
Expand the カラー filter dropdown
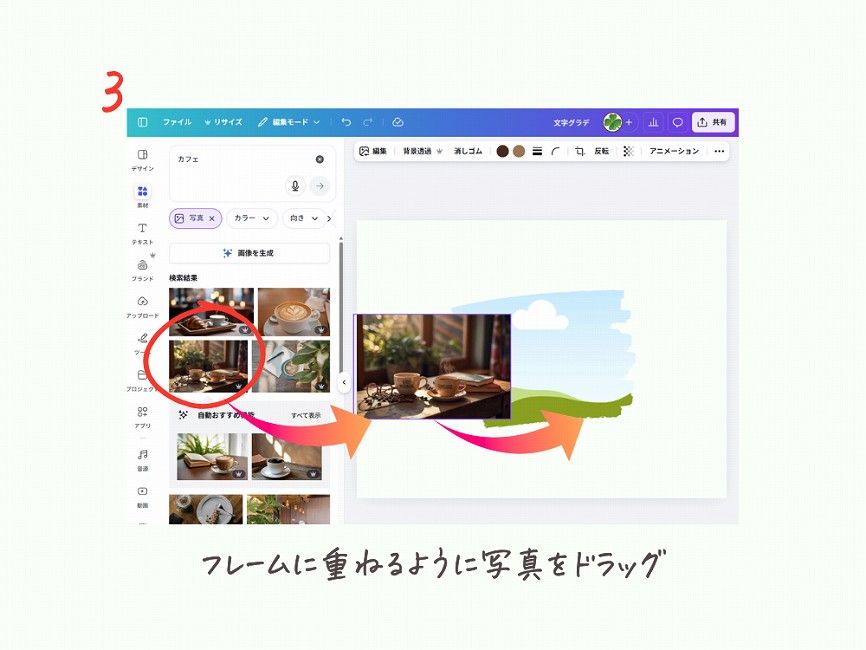[251, 218]
